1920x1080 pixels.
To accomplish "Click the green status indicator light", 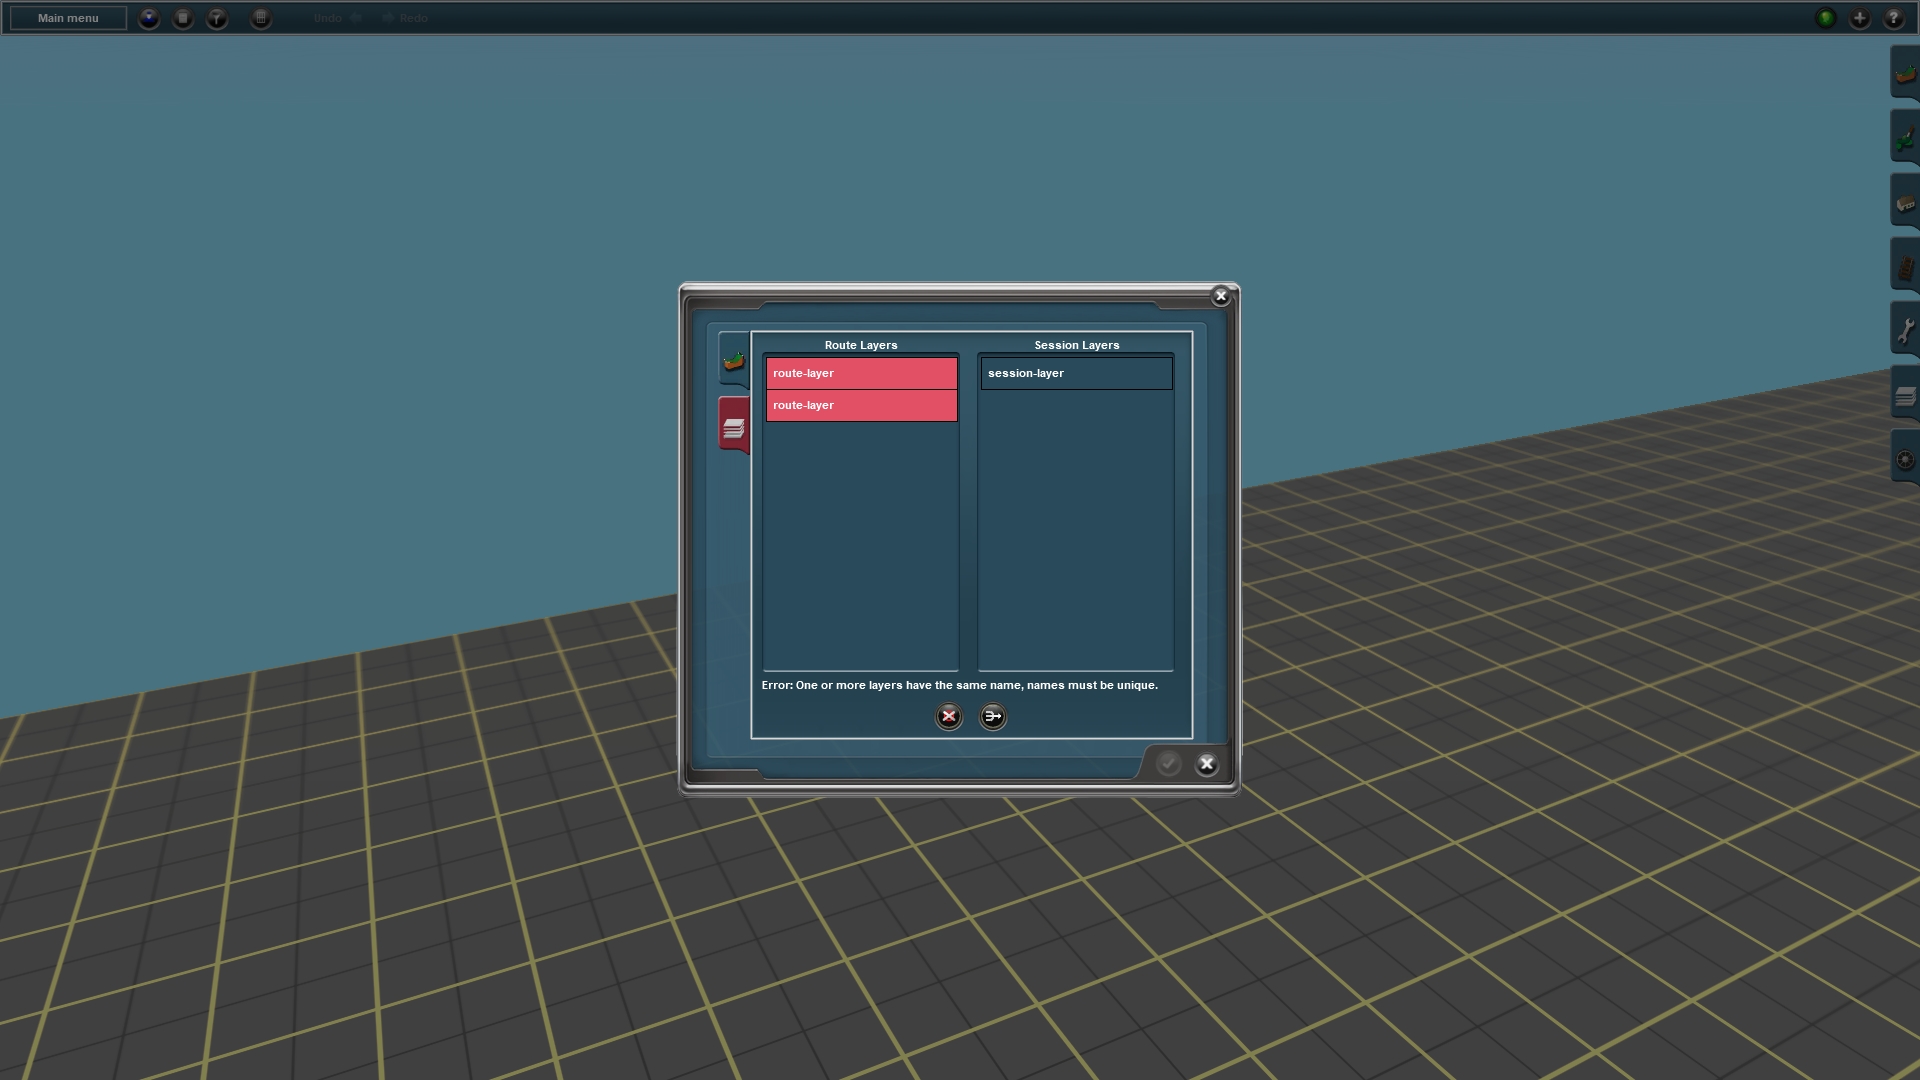I will pos(1826,18).
